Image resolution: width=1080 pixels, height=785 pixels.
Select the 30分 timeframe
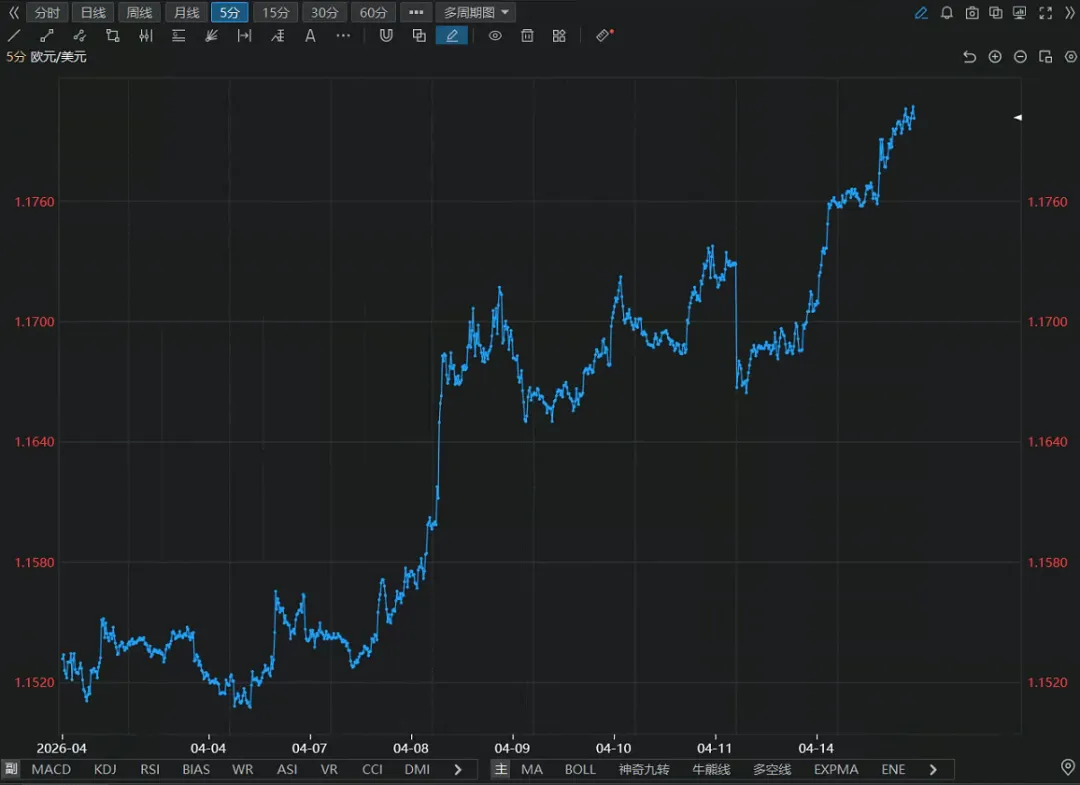(324, 12)
